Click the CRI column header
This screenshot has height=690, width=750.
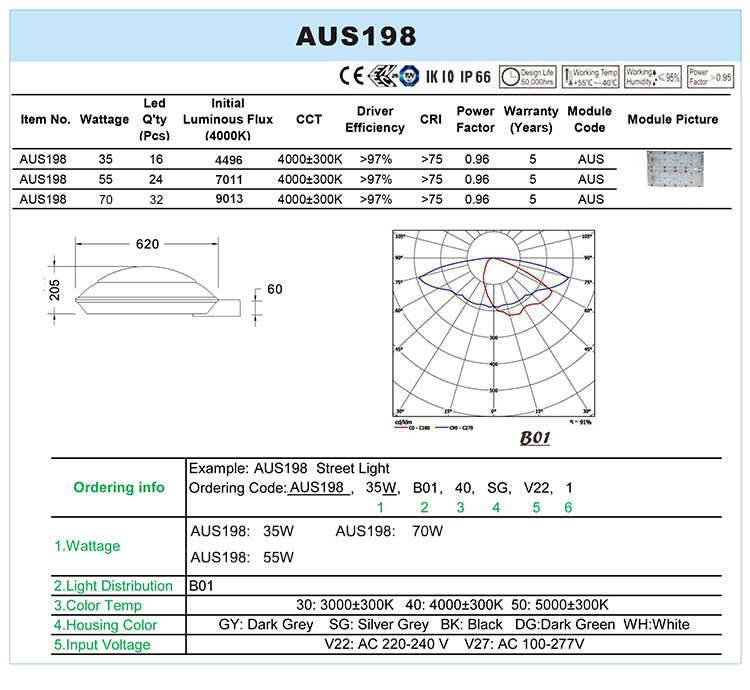point(431,120)
